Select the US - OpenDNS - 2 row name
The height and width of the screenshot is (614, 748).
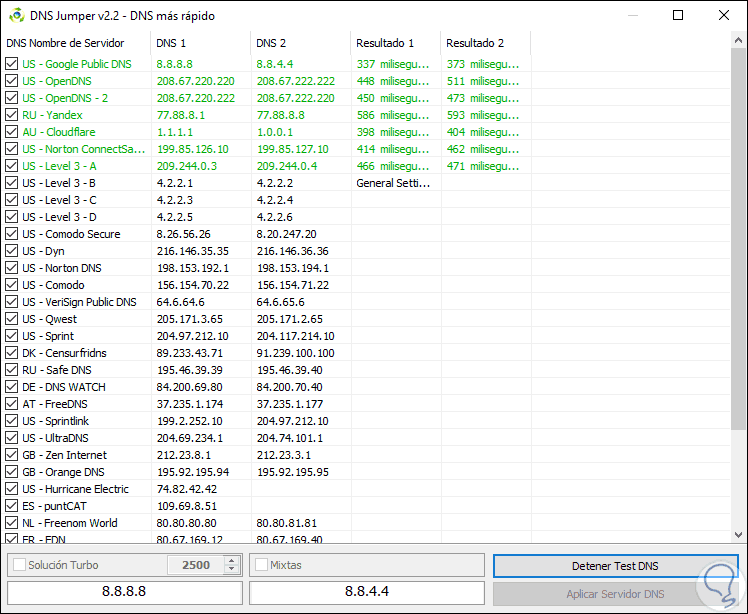[x=65, y=98]
